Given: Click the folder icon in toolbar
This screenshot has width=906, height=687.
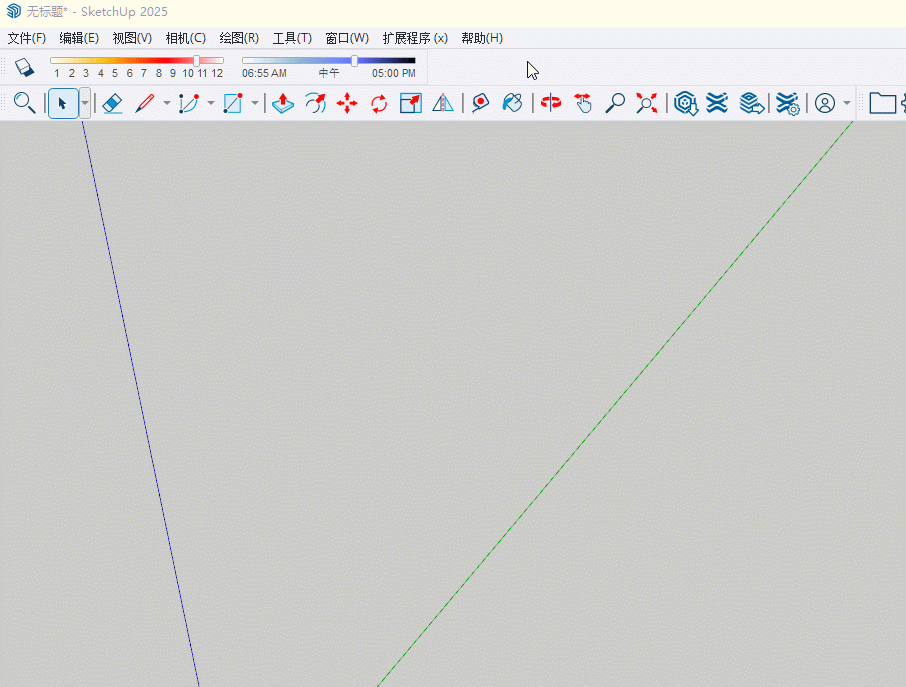Looking at the screenshot, I should pos(882,103).
